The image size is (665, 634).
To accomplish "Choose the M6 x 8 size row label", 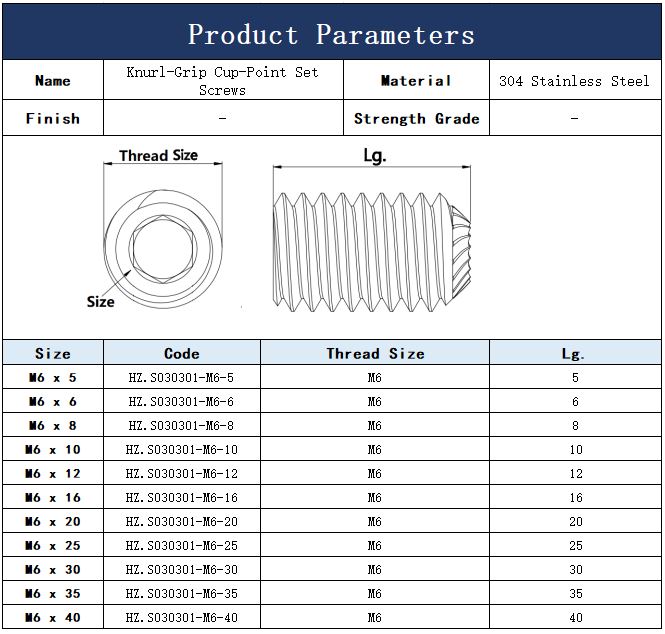I will click(52, 426).
